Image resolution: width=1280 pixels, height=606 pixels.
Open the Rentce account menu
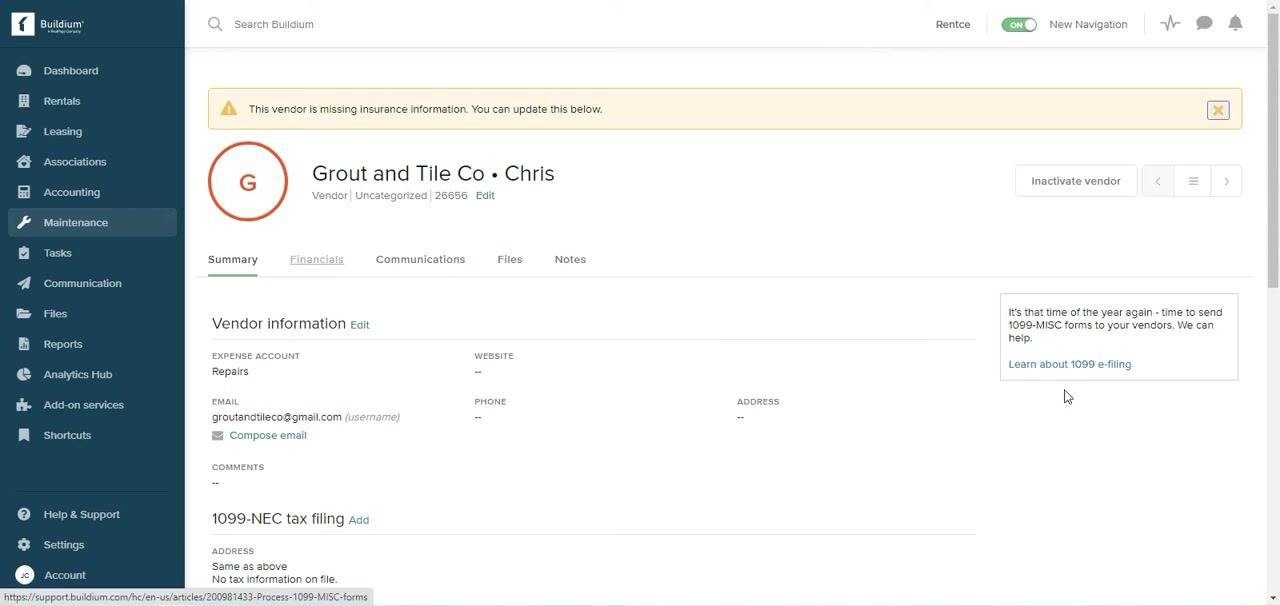pos(953,24)
